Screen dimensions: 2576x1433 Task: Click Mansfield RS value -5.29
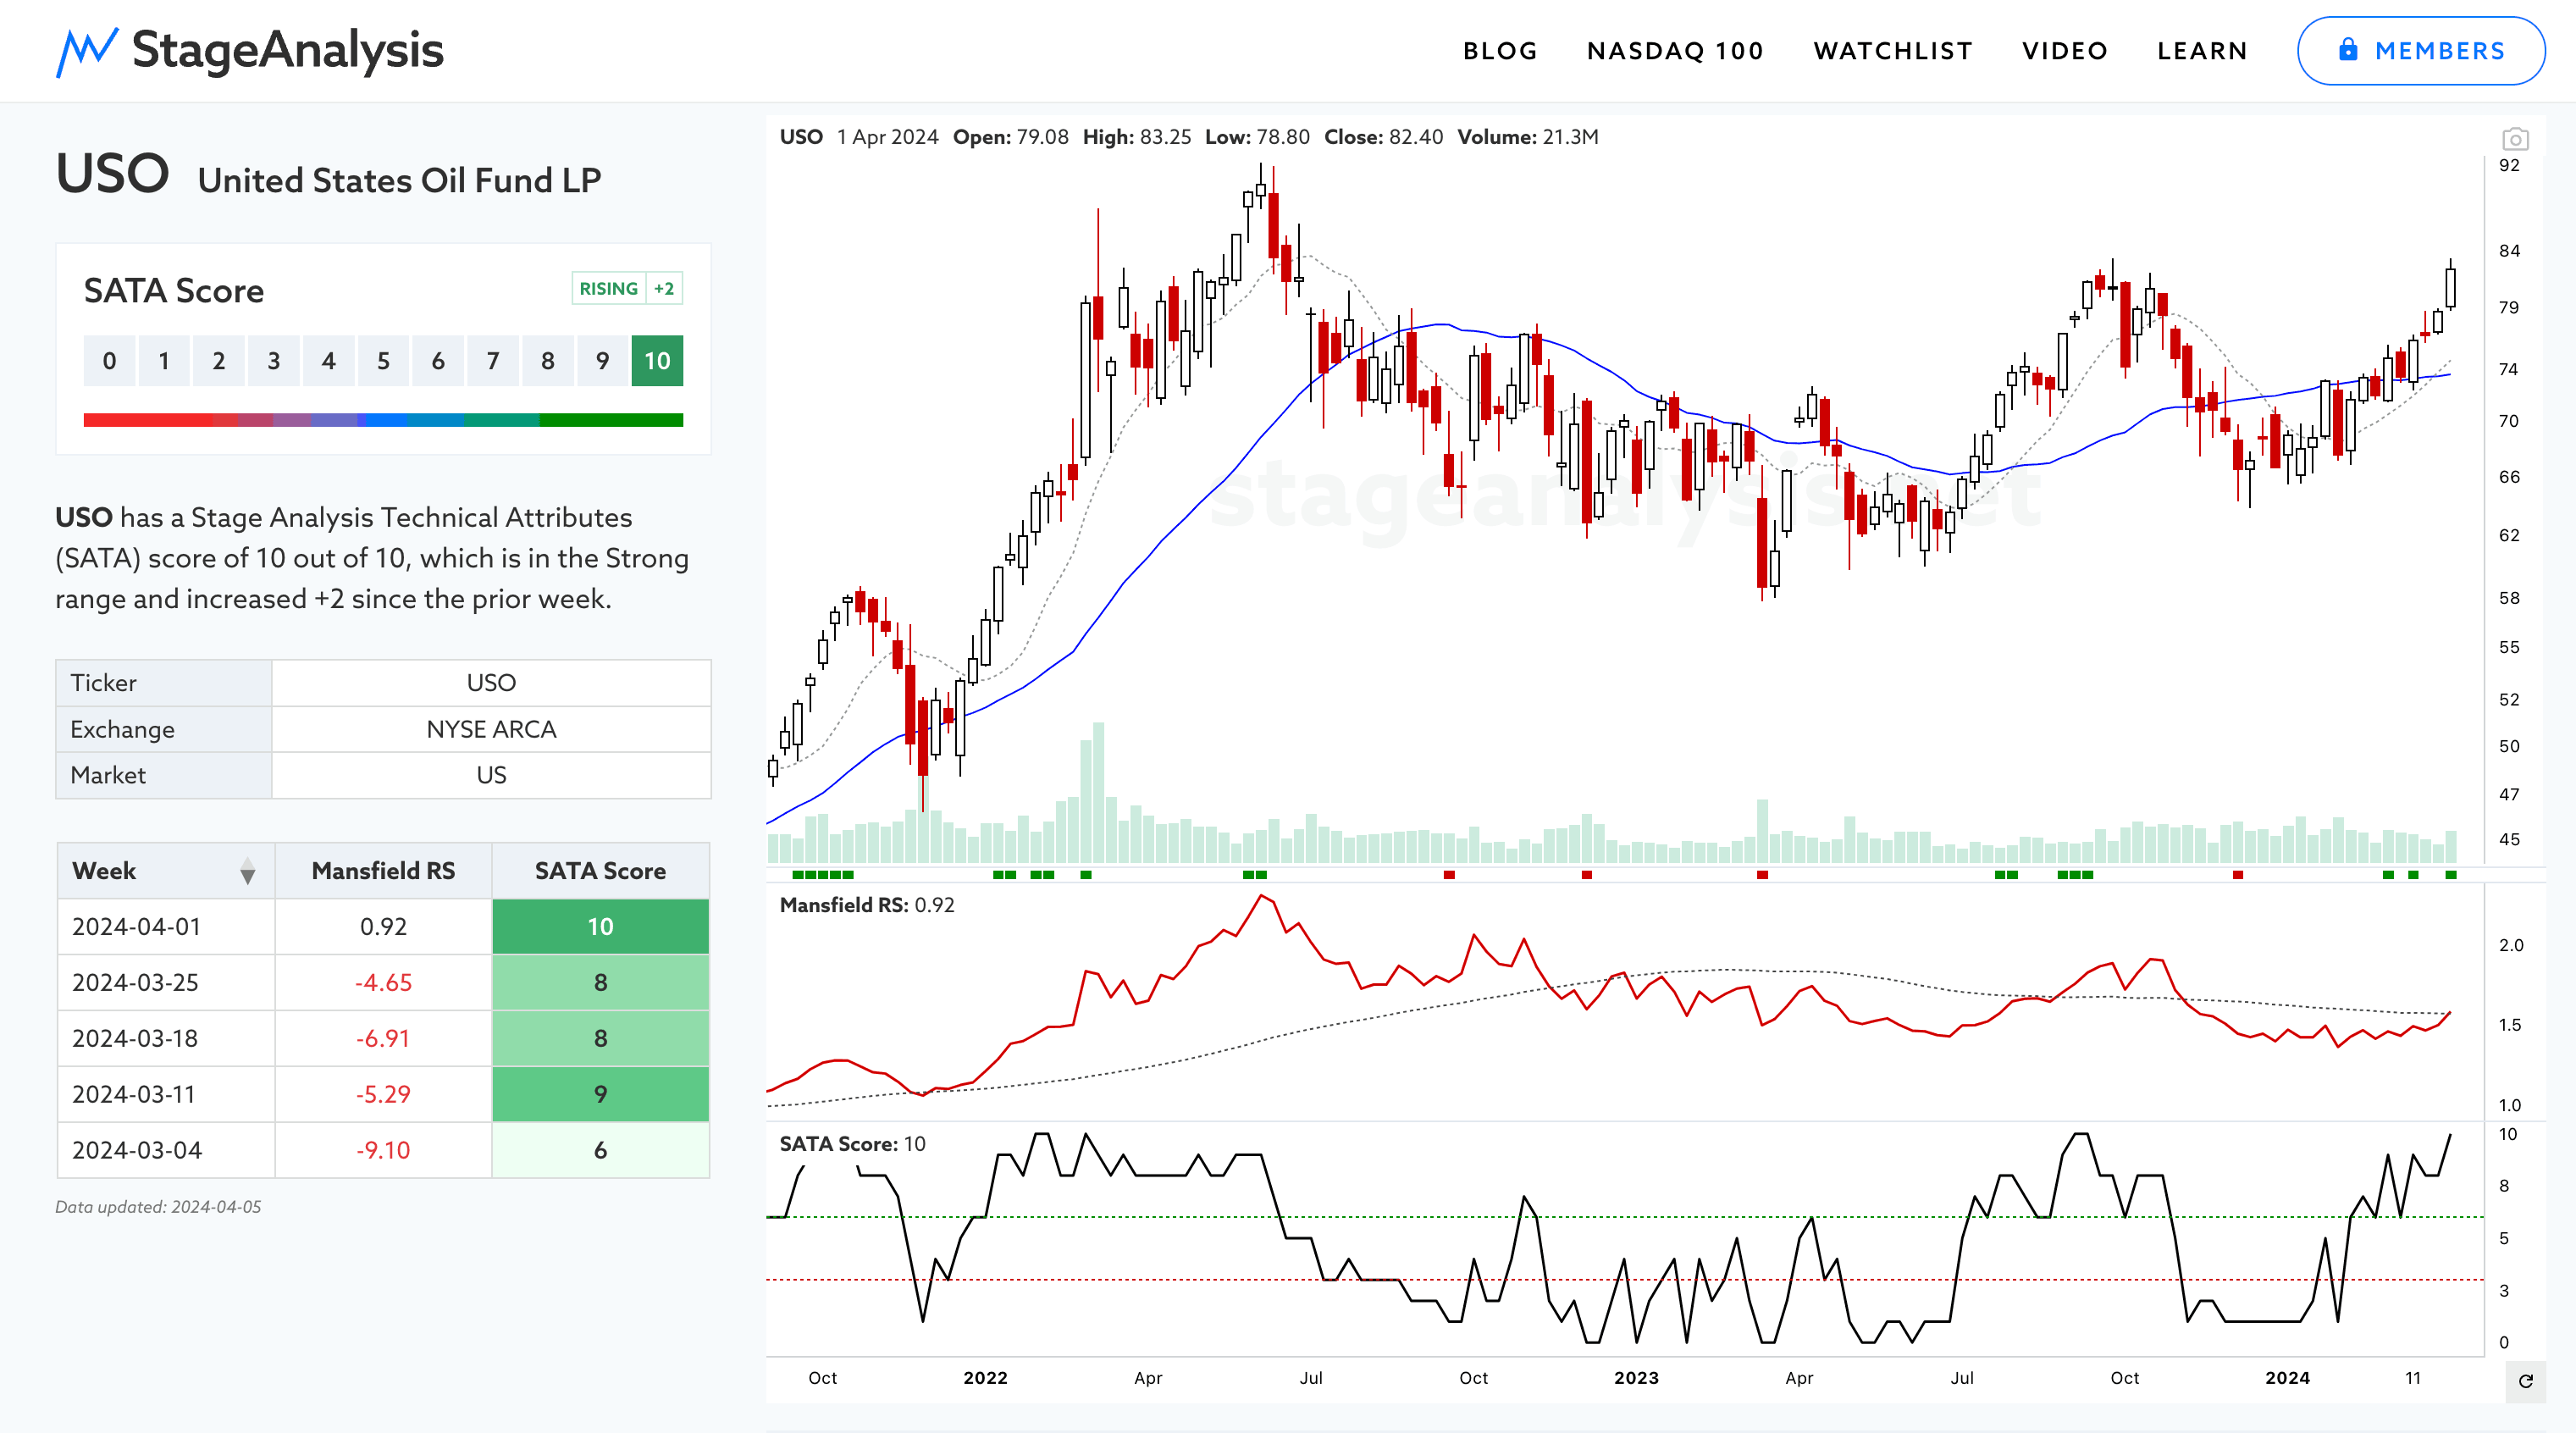tap(383, 1095)
